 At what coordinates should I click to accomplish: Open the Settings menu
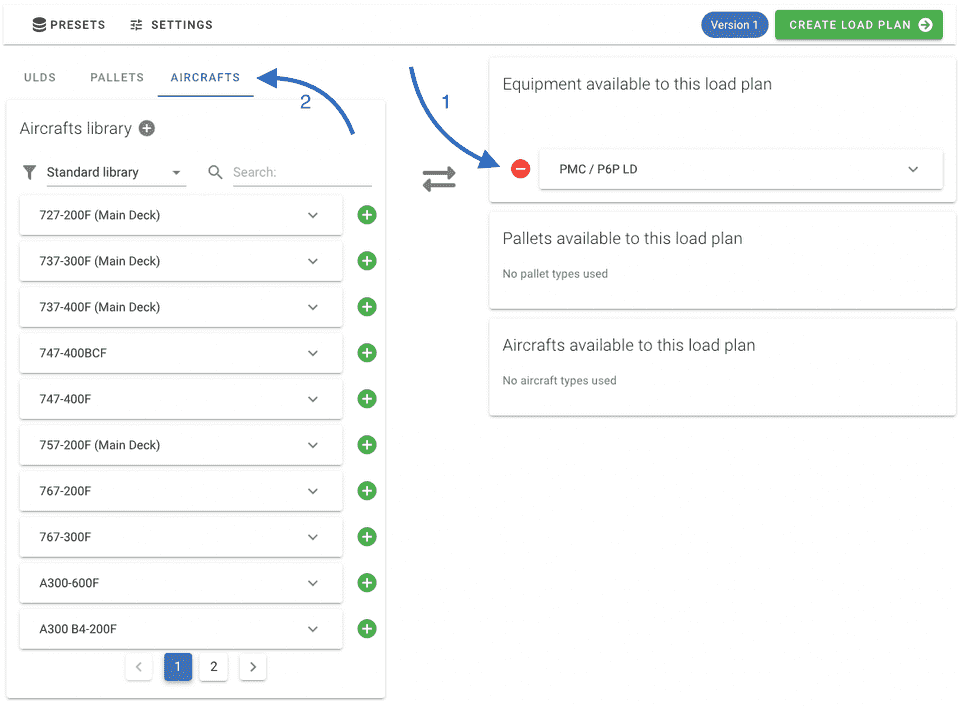pos(171,25)
